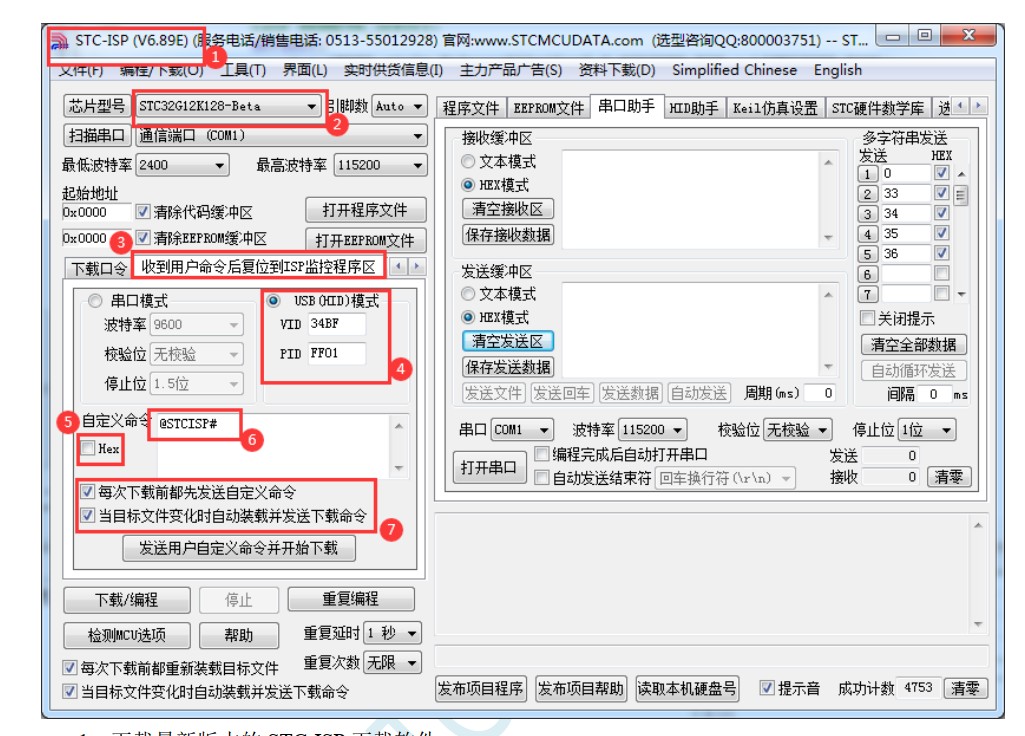1025x736 pixels.
Task: Choose HEX模式 in receive buffer
Action: click(x=468, y=185)
